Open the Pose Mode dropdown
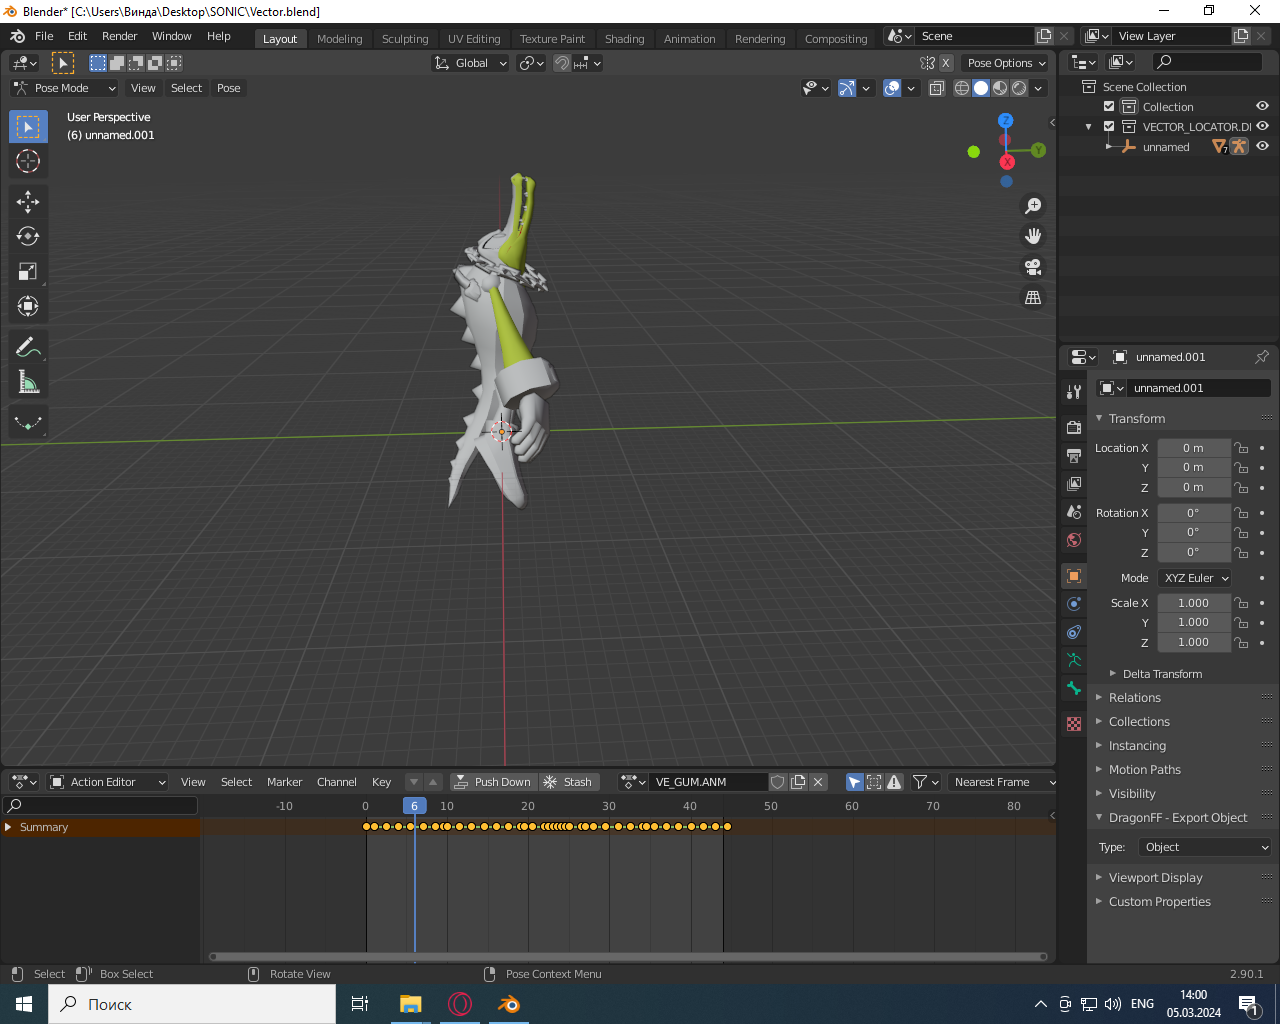The width and height of the screenshot is (1280, 1024). pos(64,88)
